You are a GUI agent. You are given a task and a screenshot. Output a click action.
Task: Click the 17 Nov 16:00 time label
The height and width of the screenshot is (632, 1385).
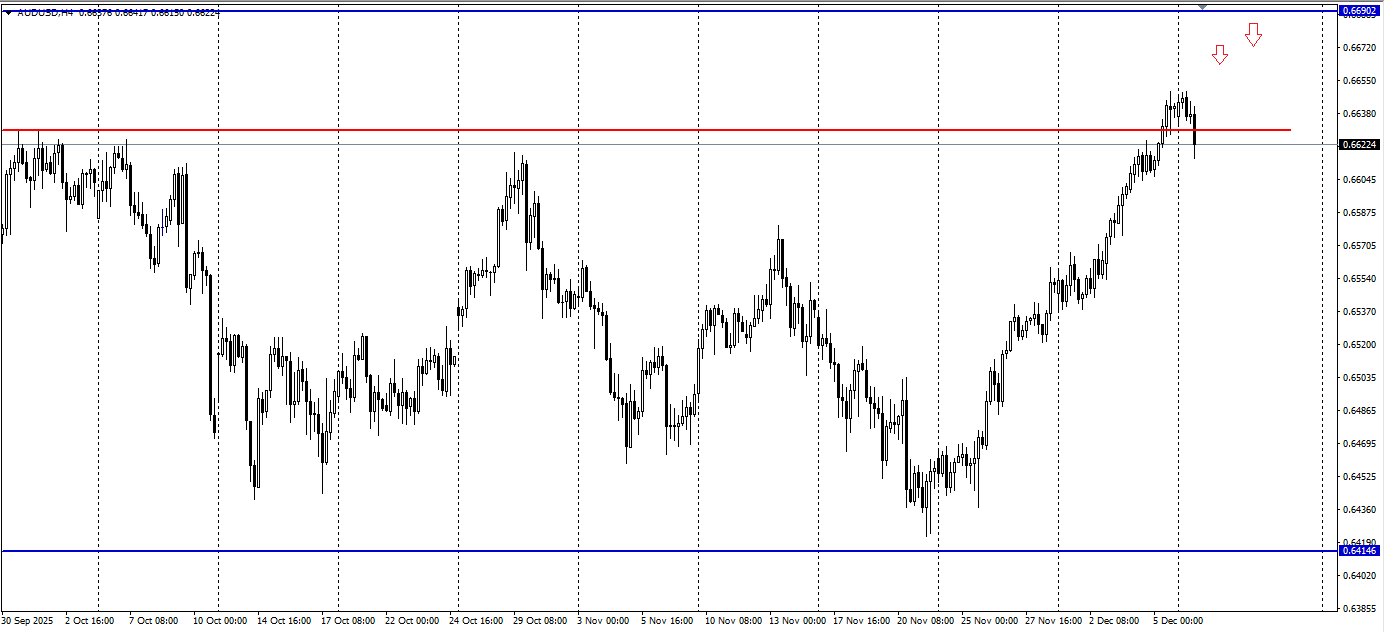[x=860, y=621]
